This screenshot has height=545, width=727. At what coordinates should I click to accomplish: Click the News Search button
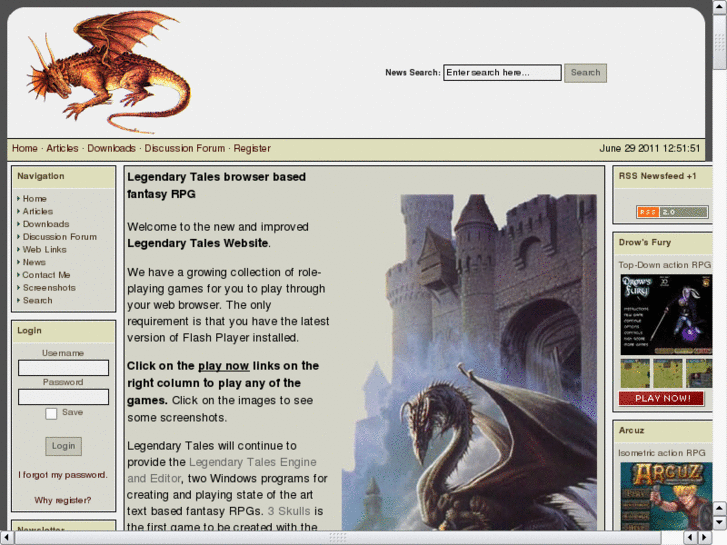(585, 73)
